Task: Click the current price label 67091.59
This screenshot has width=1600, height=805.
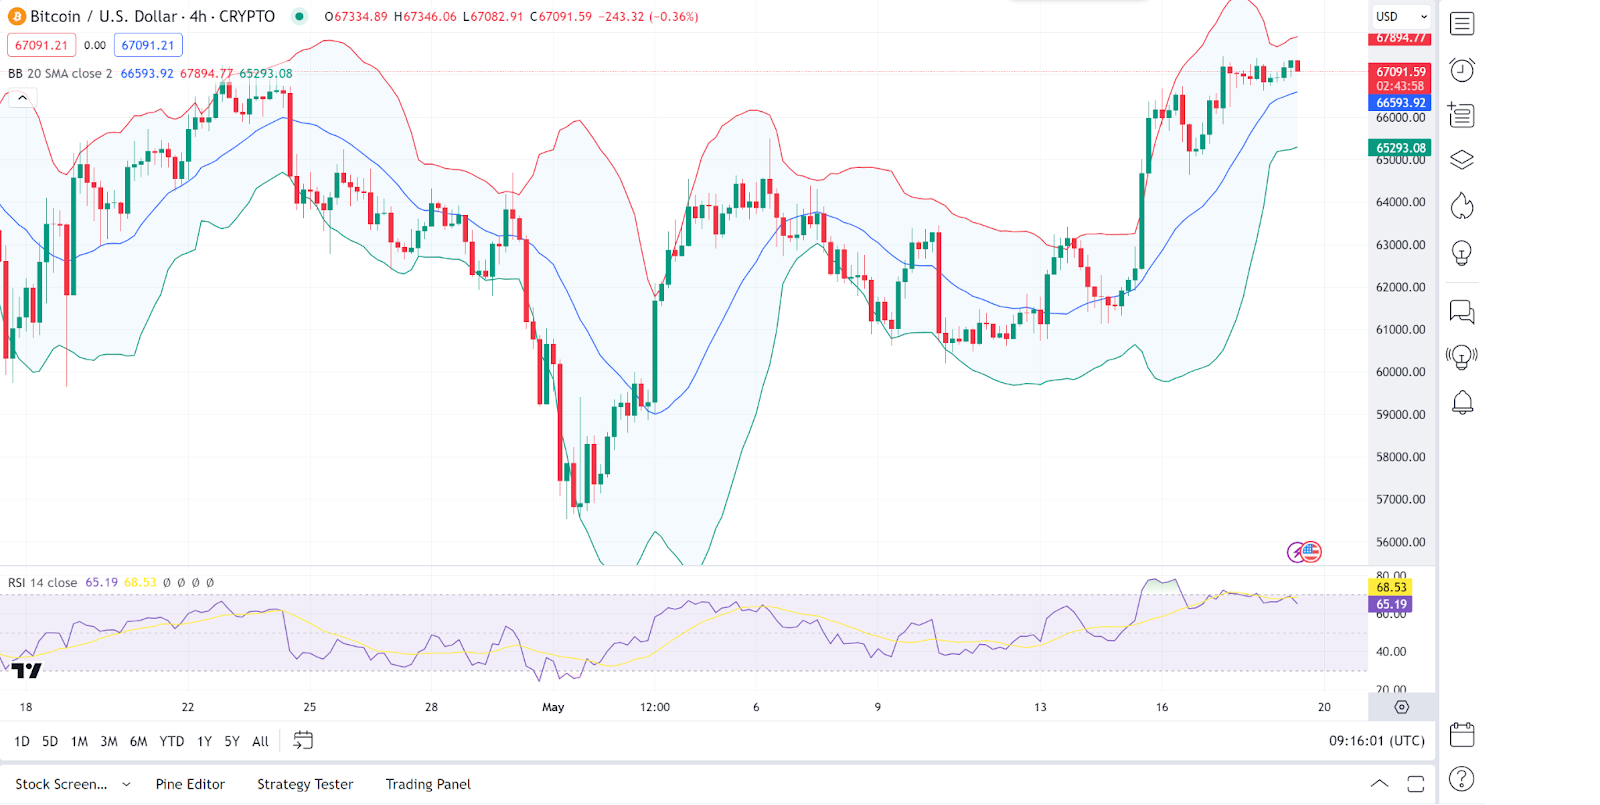Action: [x=1401, y=72]
